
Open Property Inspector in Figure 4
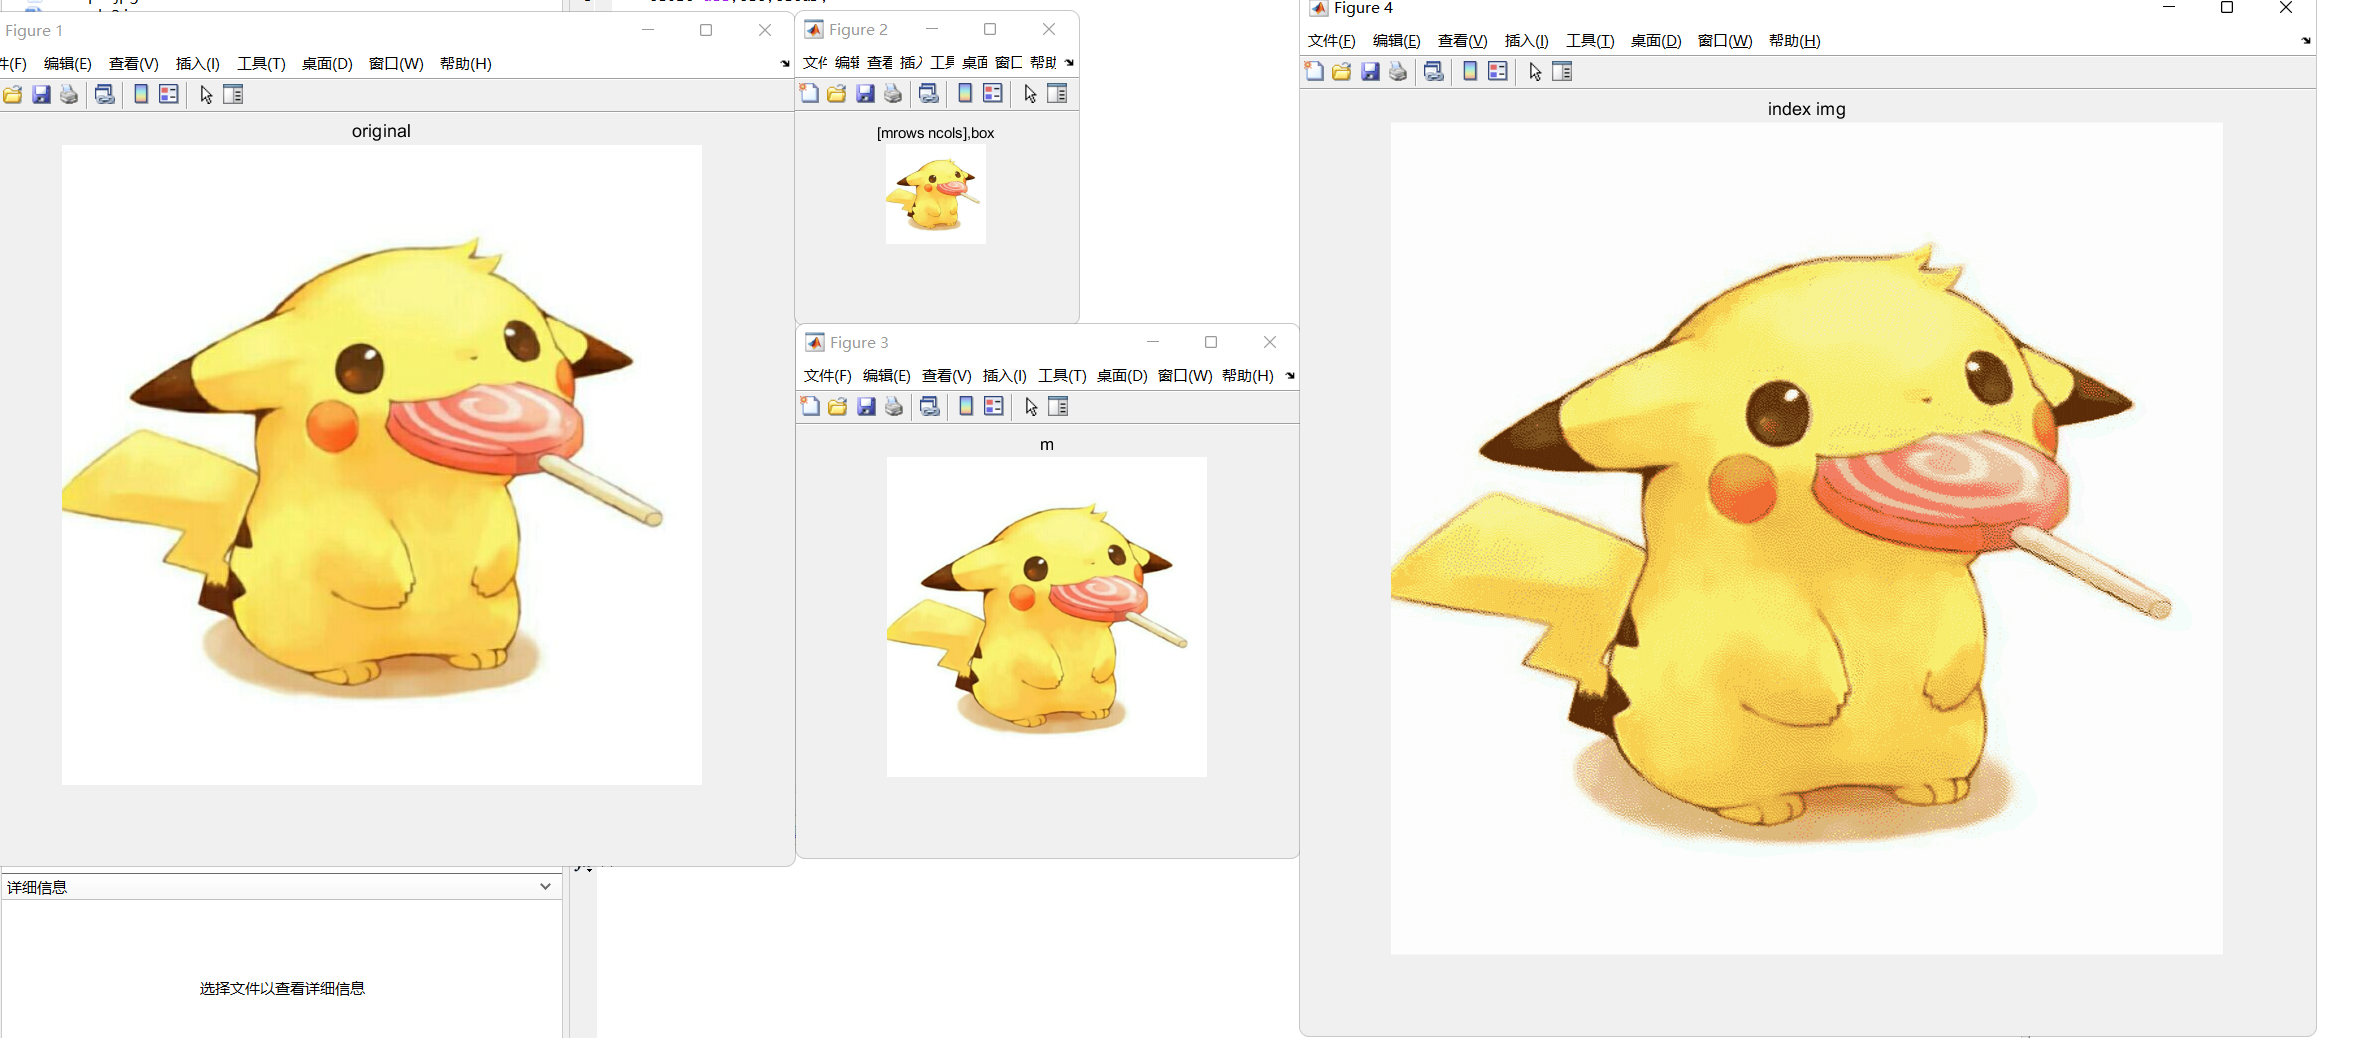pos(1562,72)
